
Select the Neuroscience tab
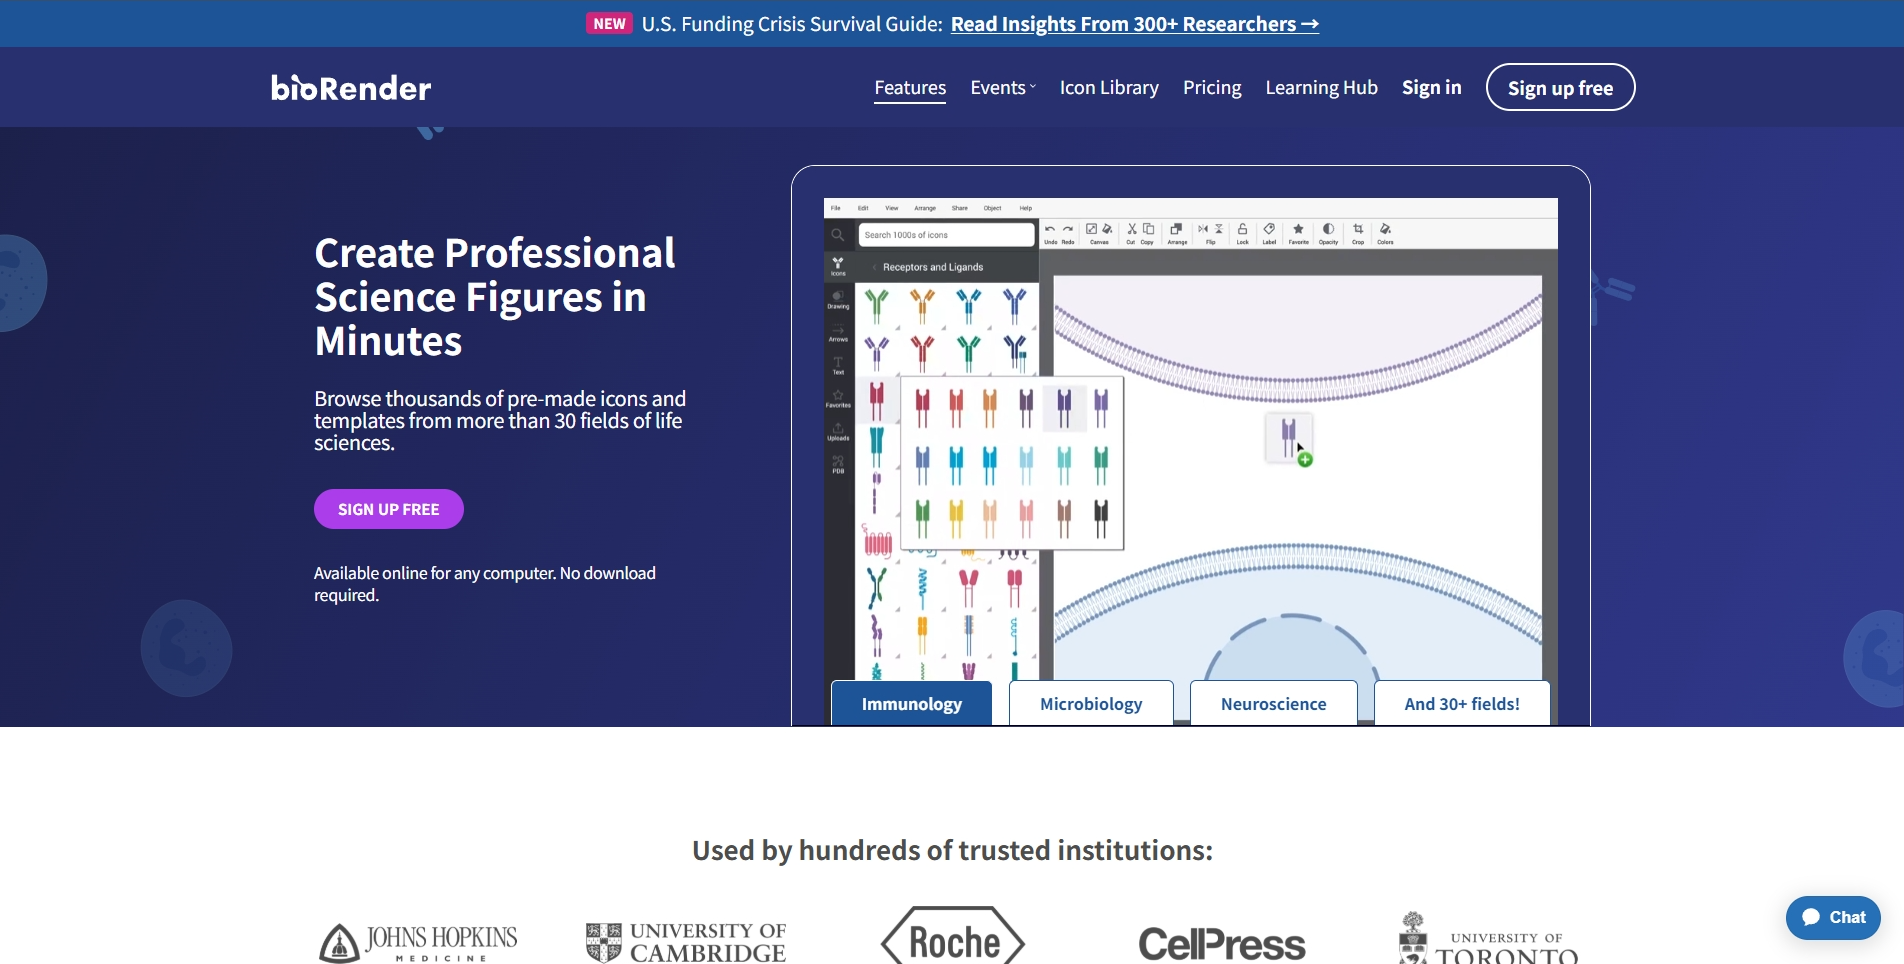(x=1273, y=704)
